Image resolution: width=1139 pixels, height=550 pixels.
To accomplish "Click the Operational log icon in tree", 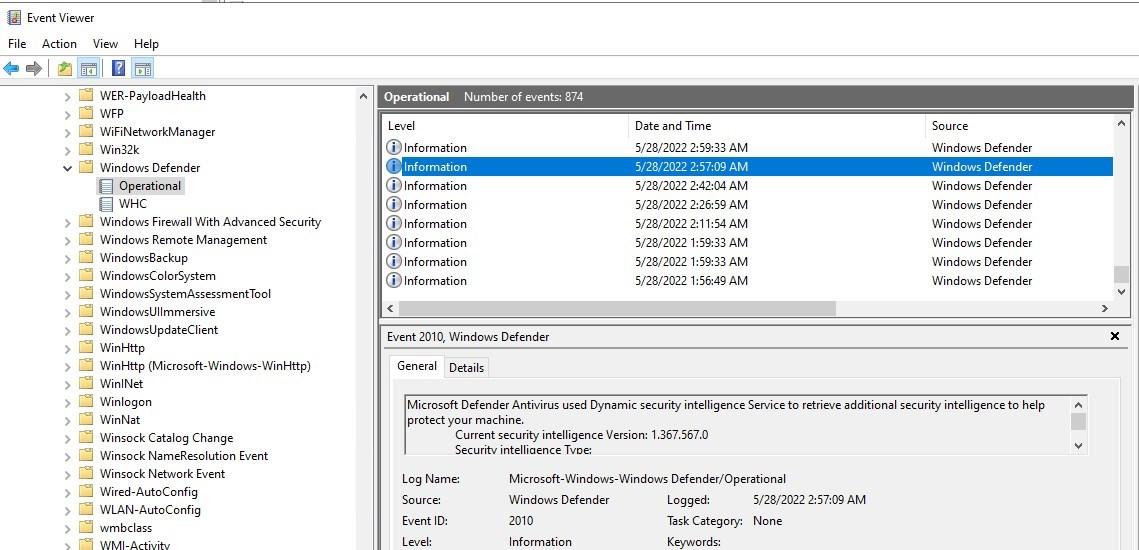I will pos(106,186).
